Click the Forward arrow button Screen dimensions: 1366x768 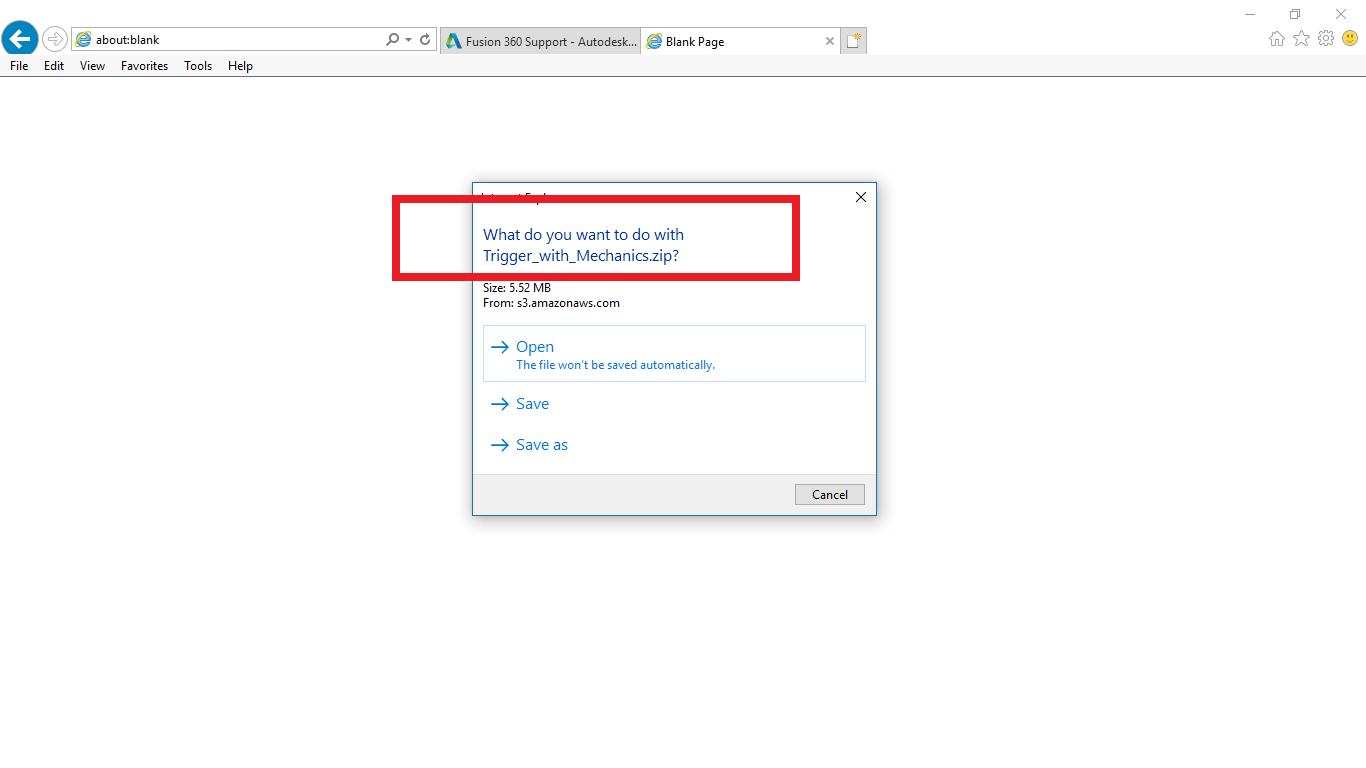[x=55, y=40]
